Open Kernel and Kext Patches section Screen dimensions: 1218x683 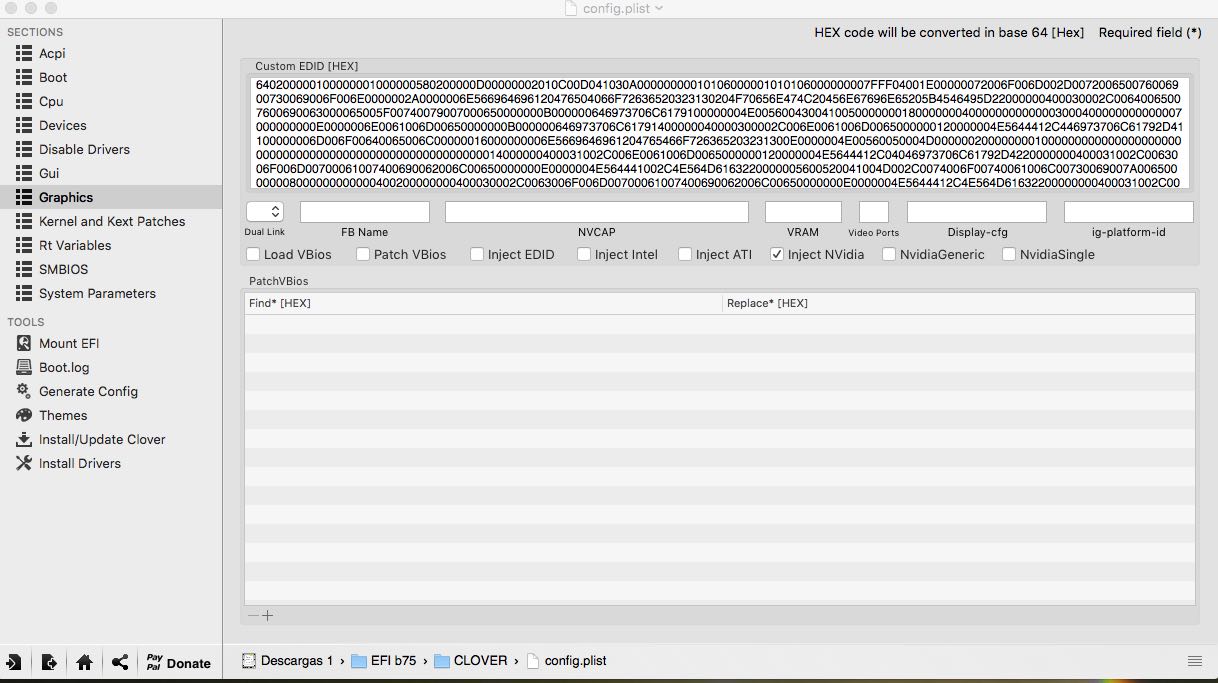click(112, 221)
